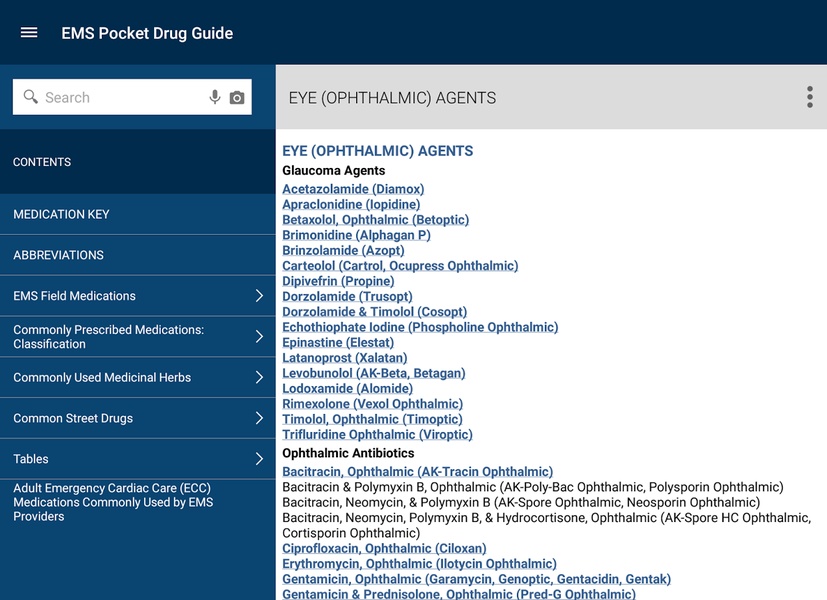
Task: Click the blue EYE (OPHTHALMIC) AGENTS heading
Action: point(378,151)
